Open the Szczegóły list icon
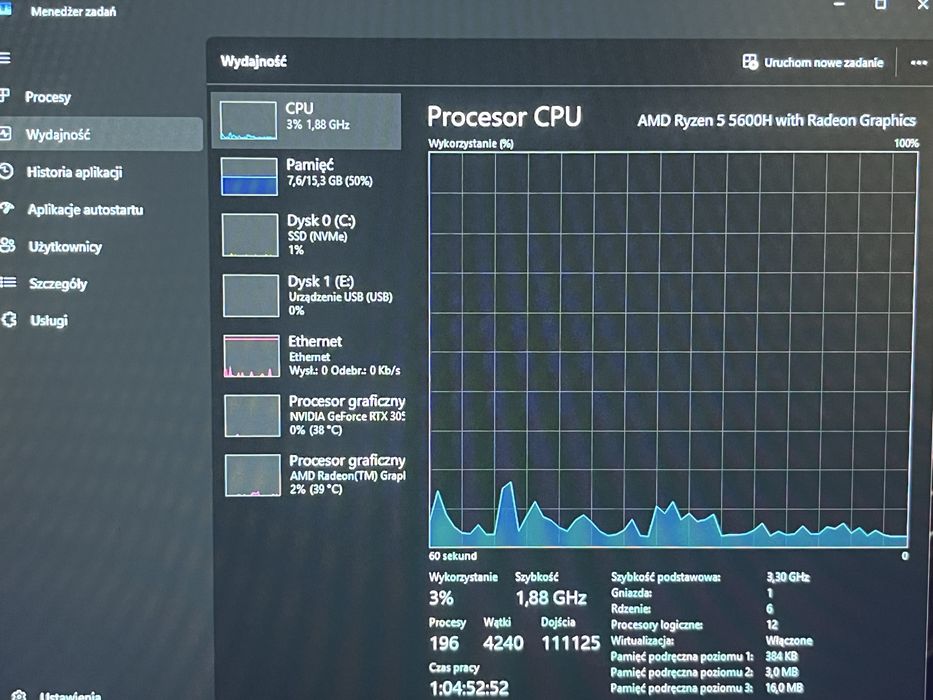This screenshot has width=933, height=700. (8, 282)
